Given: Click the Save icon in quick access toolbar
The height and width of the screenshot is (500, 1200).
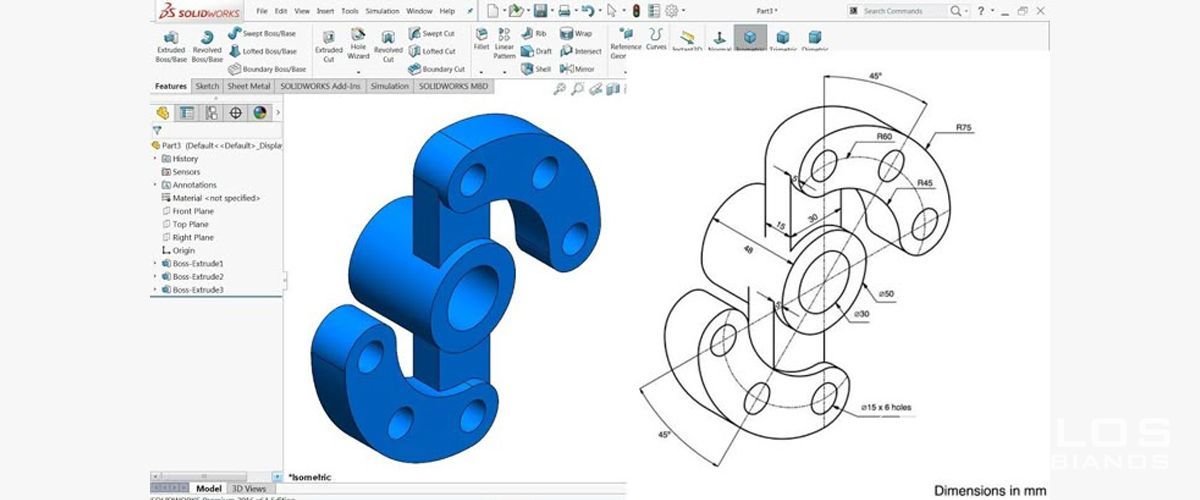Looking at the screenshot, I should click(x=540, y=11).
